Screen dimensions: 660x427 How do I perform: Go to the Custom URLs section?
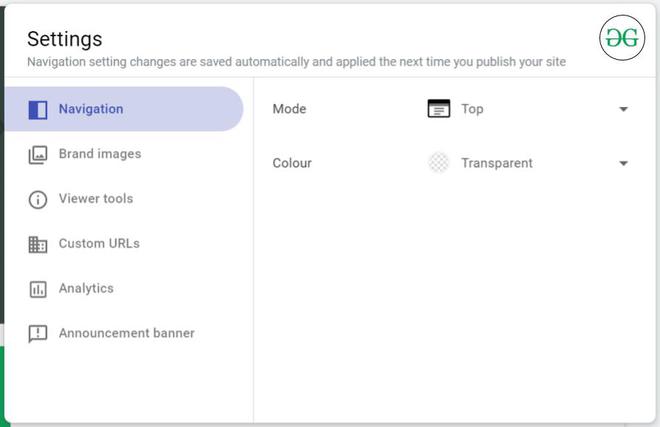coord(99,244)
